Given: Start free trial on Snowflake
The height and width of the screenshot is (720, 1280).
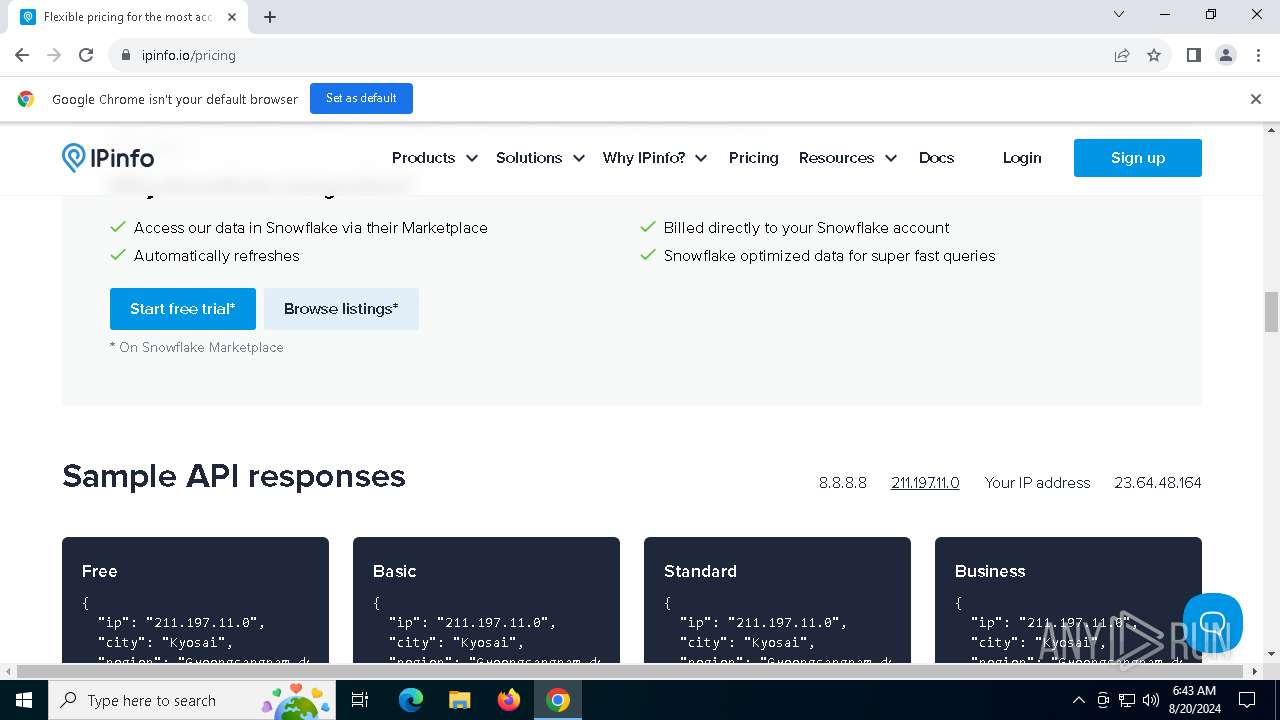Looking at the screenshot, I should (x=183, y=309).
